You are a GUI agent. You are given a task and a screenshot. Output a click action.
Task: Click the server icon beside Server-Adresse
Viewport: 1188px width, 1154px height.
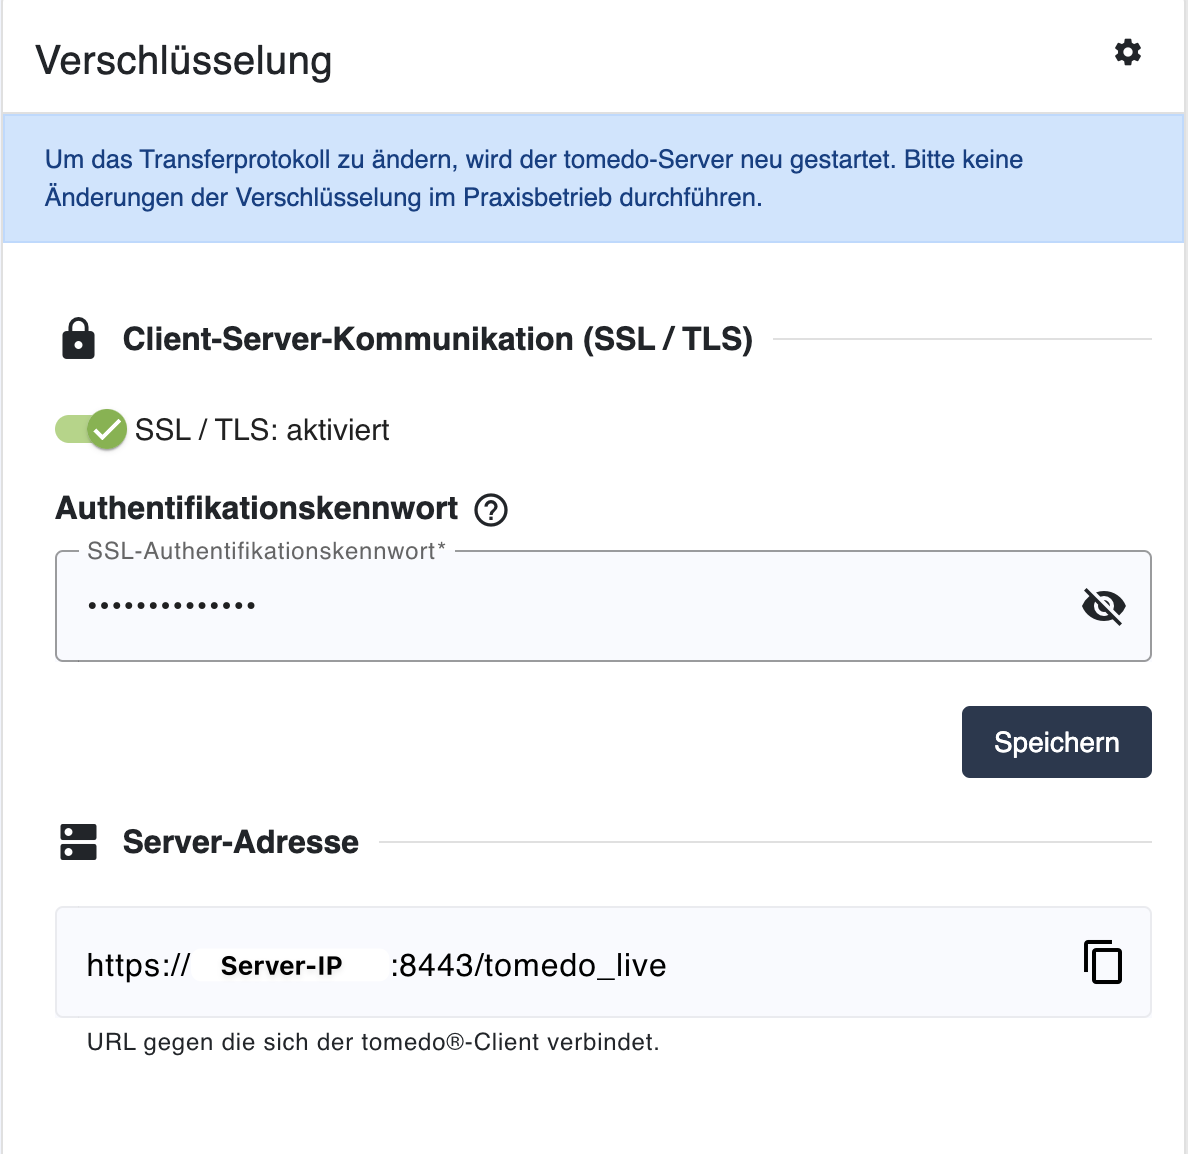tap(78, 842)
